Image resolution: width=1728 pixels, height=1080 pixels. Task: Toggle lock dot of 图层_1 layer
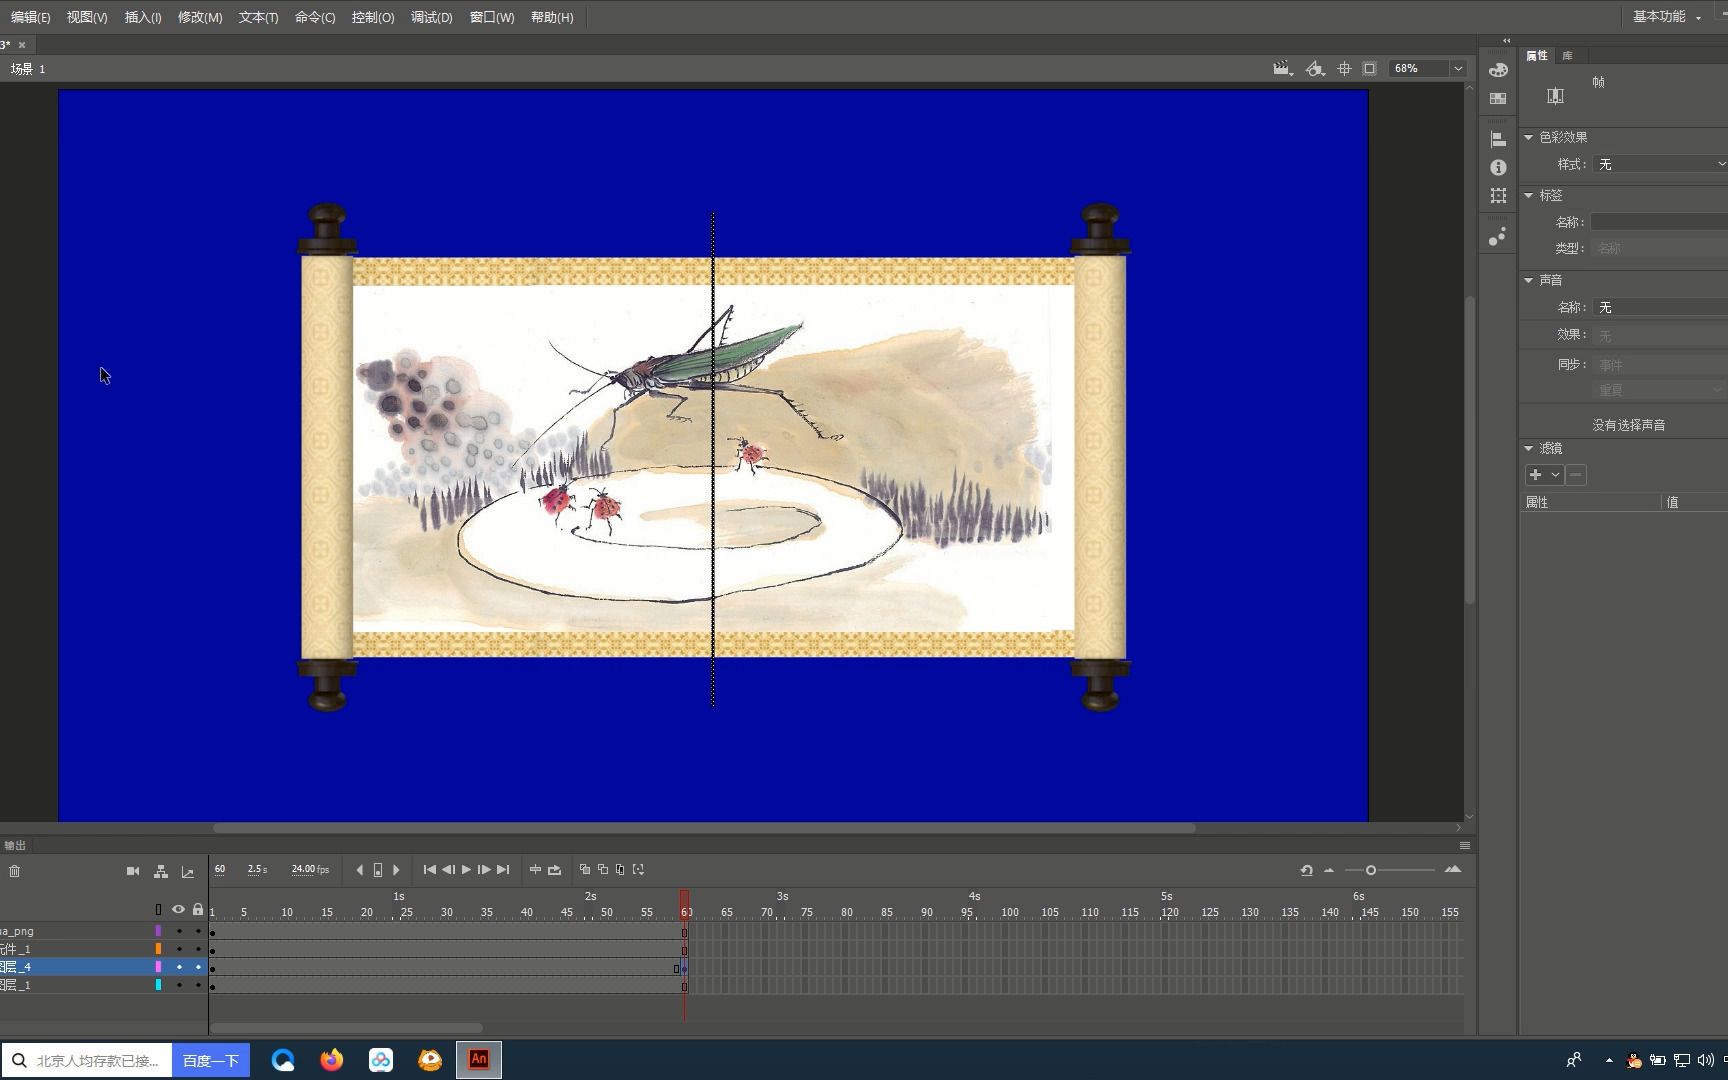click(198, 985)
